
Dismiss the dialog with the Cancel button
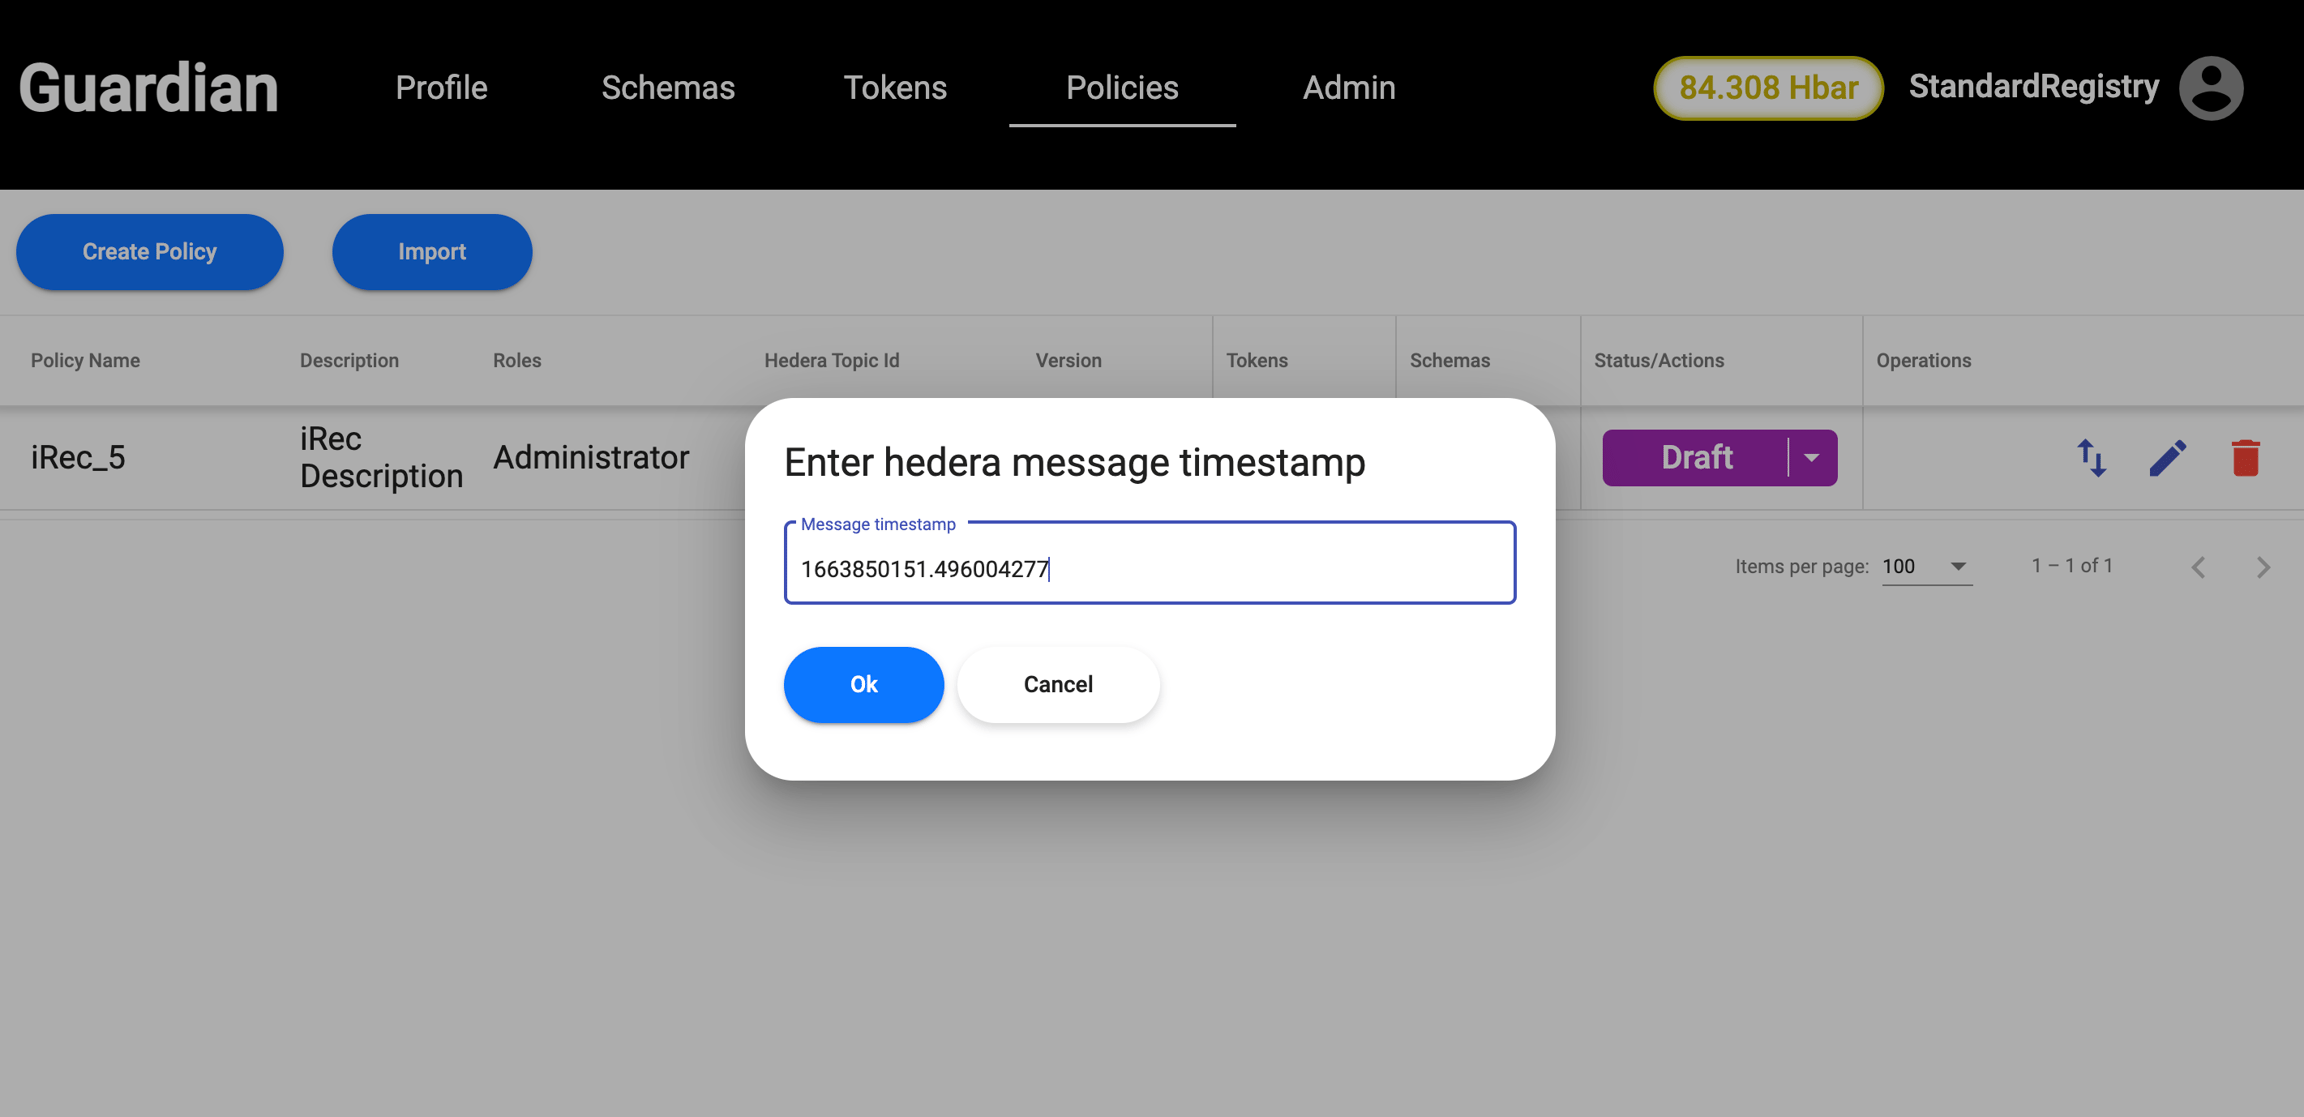1058,685
